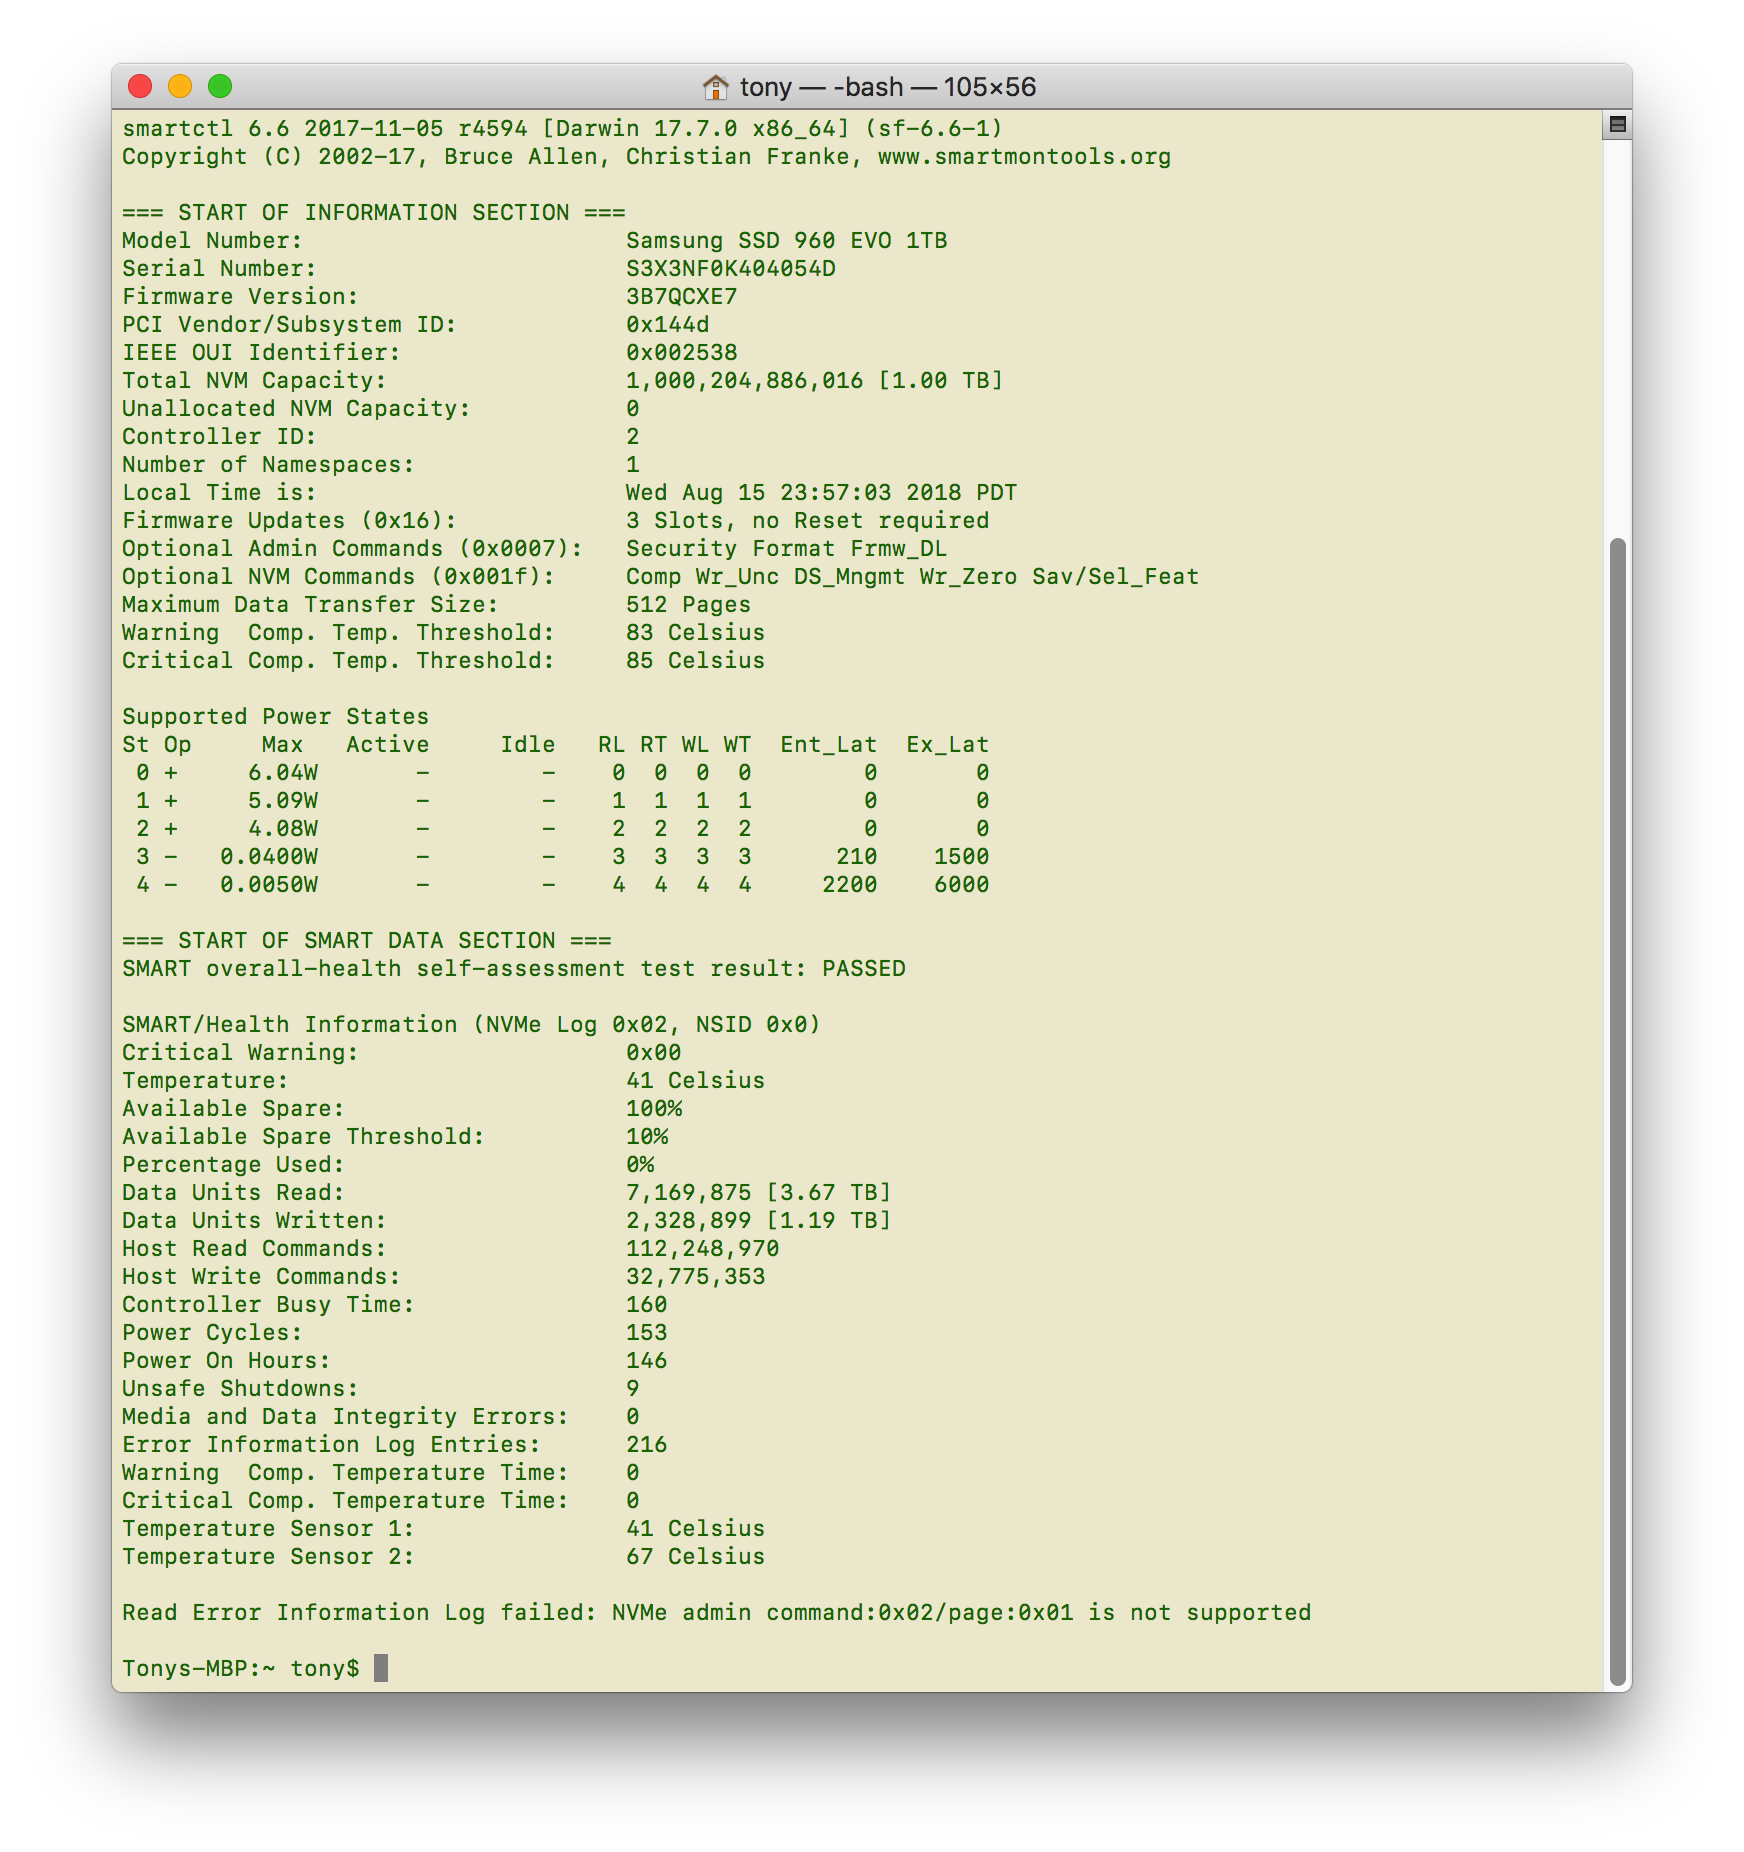
Task: Click the '2200' entry latency value
Action: click(849, 885)
